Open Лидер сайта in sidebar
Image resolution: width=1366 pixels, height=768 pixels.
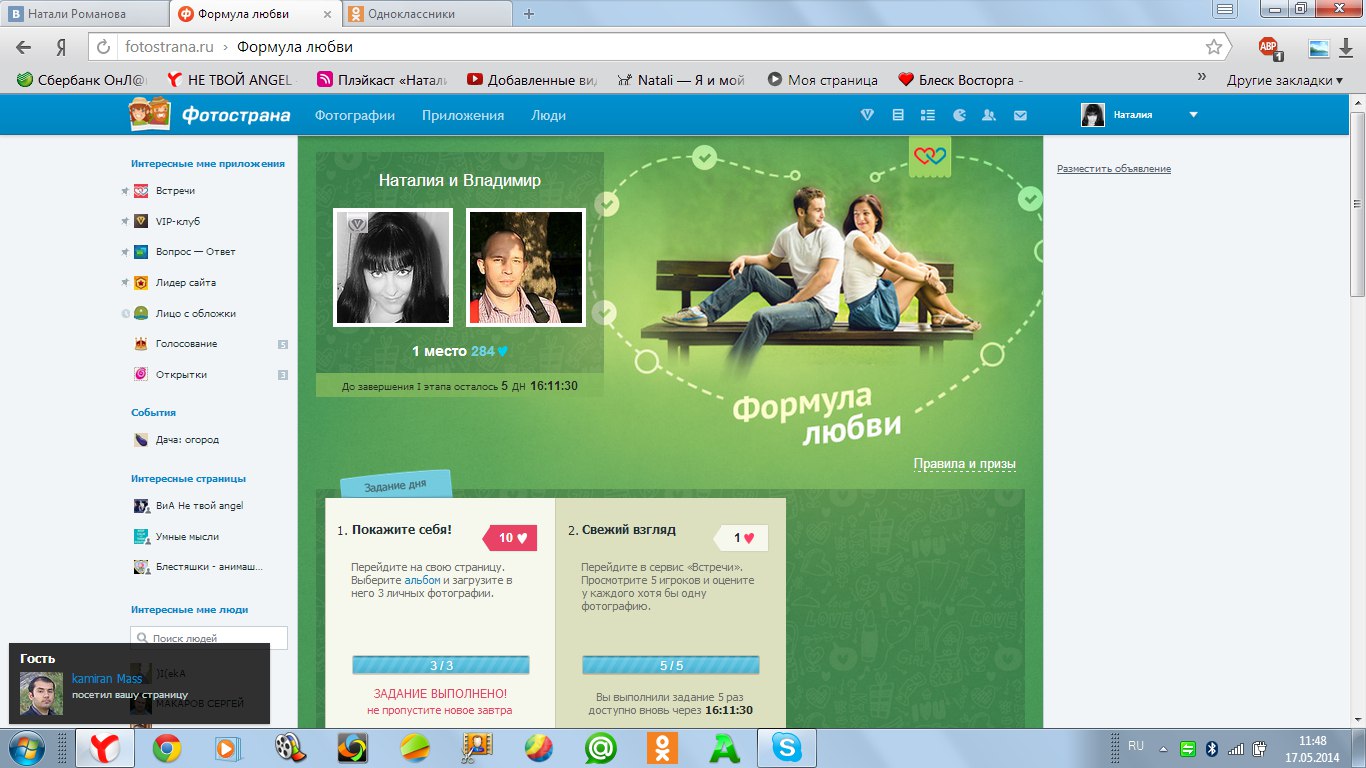coord(185,283)
